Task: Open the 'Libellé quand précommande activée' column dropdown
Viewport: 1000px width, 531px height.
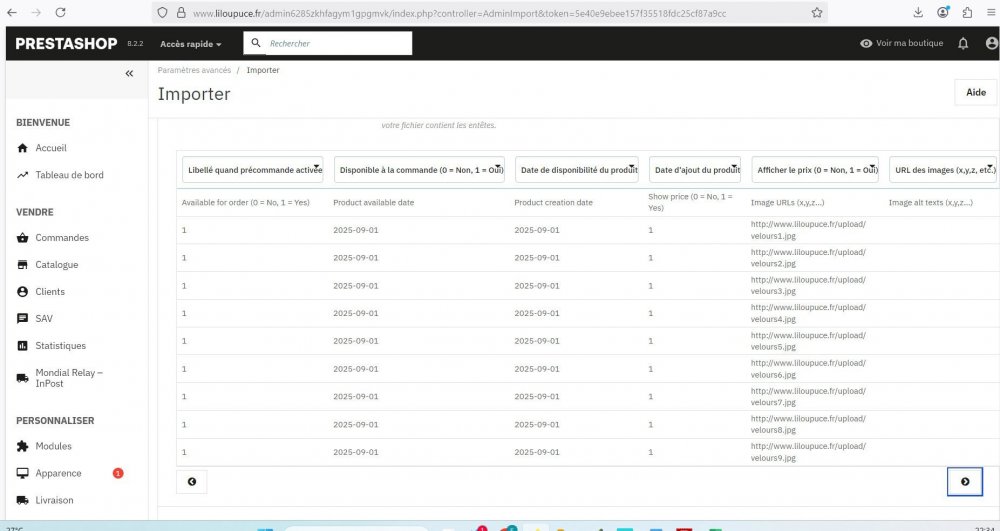Action: [x=253, y=170]
